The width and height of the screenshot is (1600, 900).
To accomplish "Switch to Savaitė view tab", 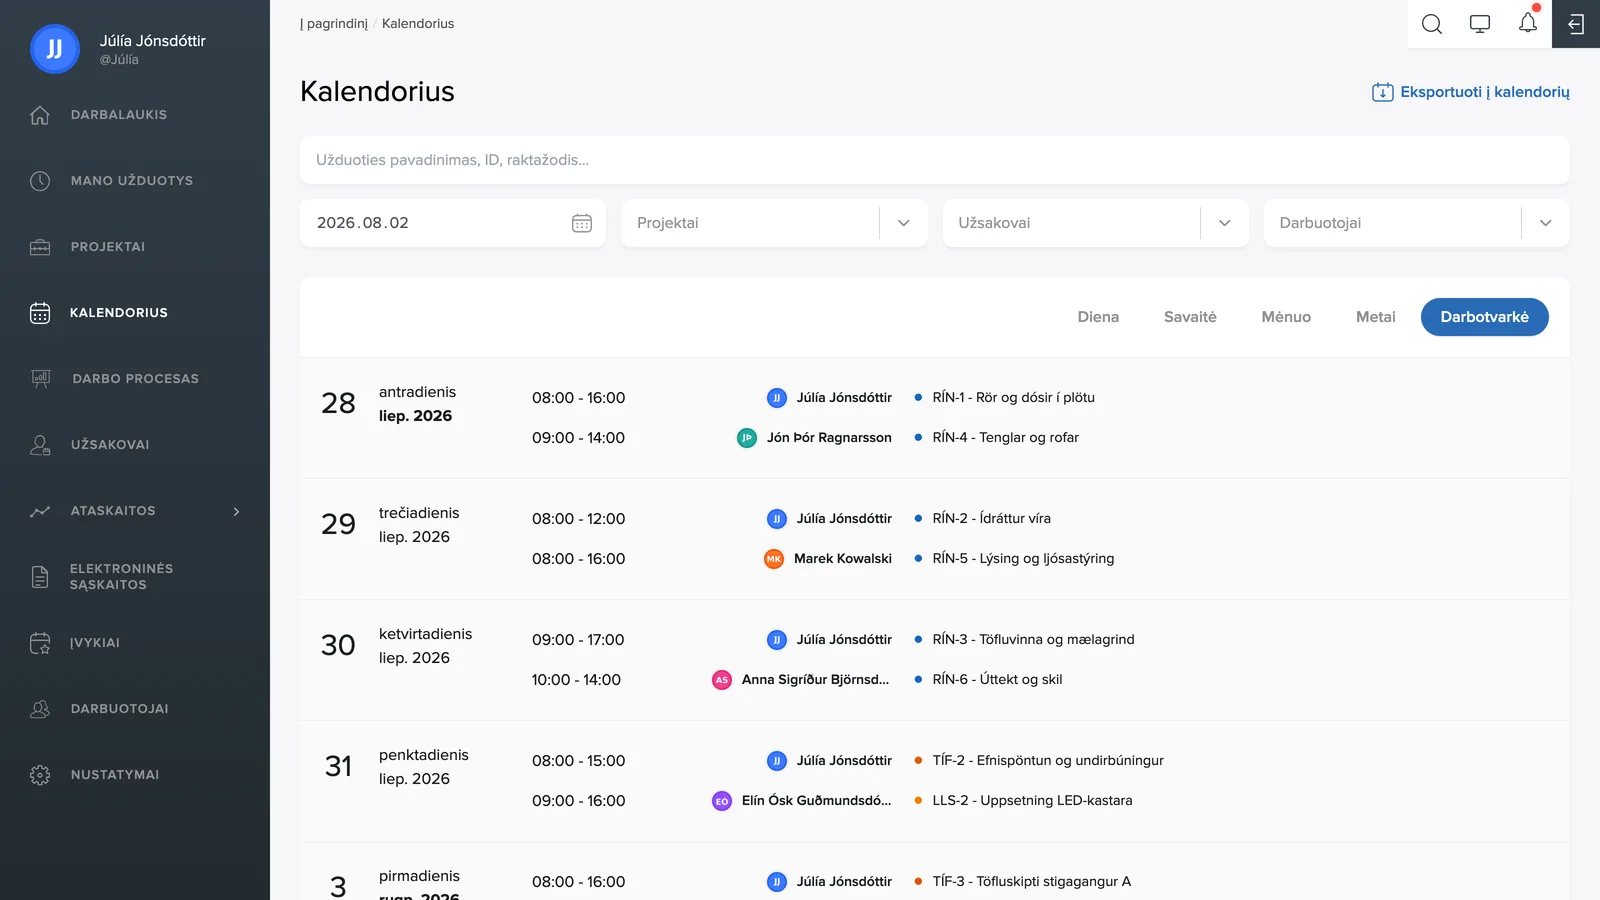I will point(1190,317).
